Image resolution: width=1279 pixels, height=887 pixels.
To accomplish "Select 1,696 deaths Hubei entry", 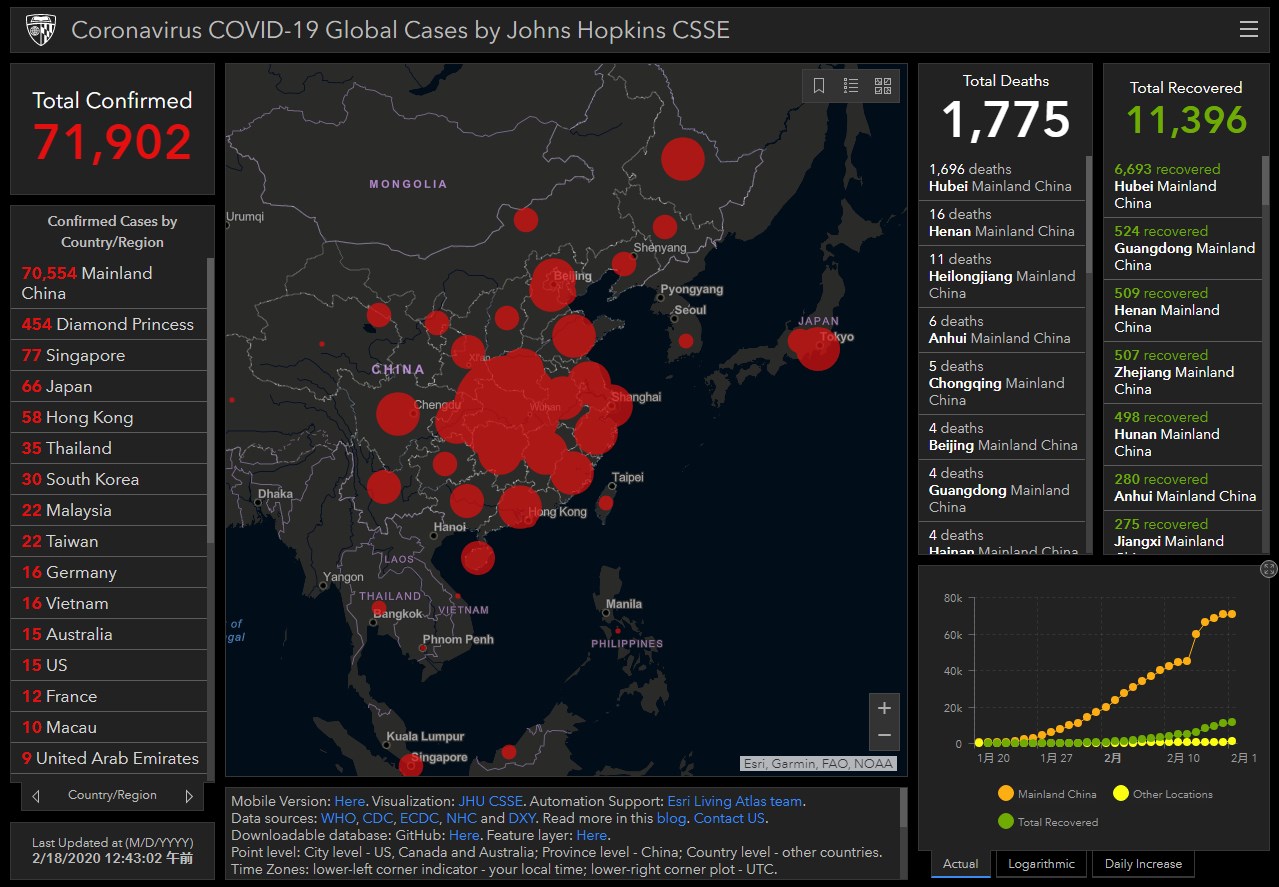I will pyautogui.click(x=1002, y=178).
